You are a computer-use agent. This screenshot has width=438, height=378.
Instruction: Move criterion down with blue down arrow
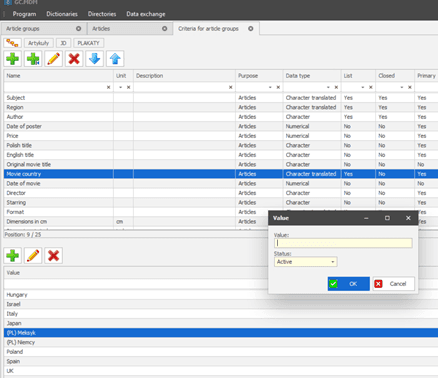(95, 59)
